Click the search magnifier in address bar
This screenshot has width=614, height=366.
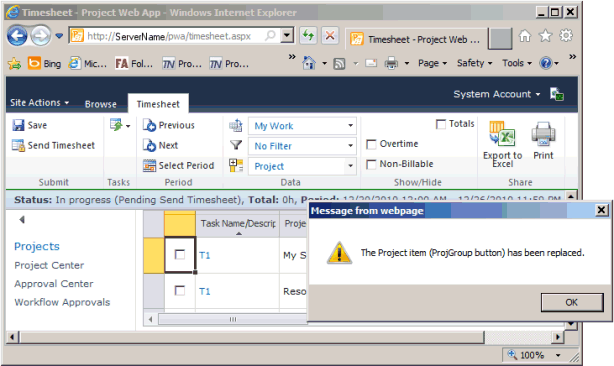(x=271, y=36)
